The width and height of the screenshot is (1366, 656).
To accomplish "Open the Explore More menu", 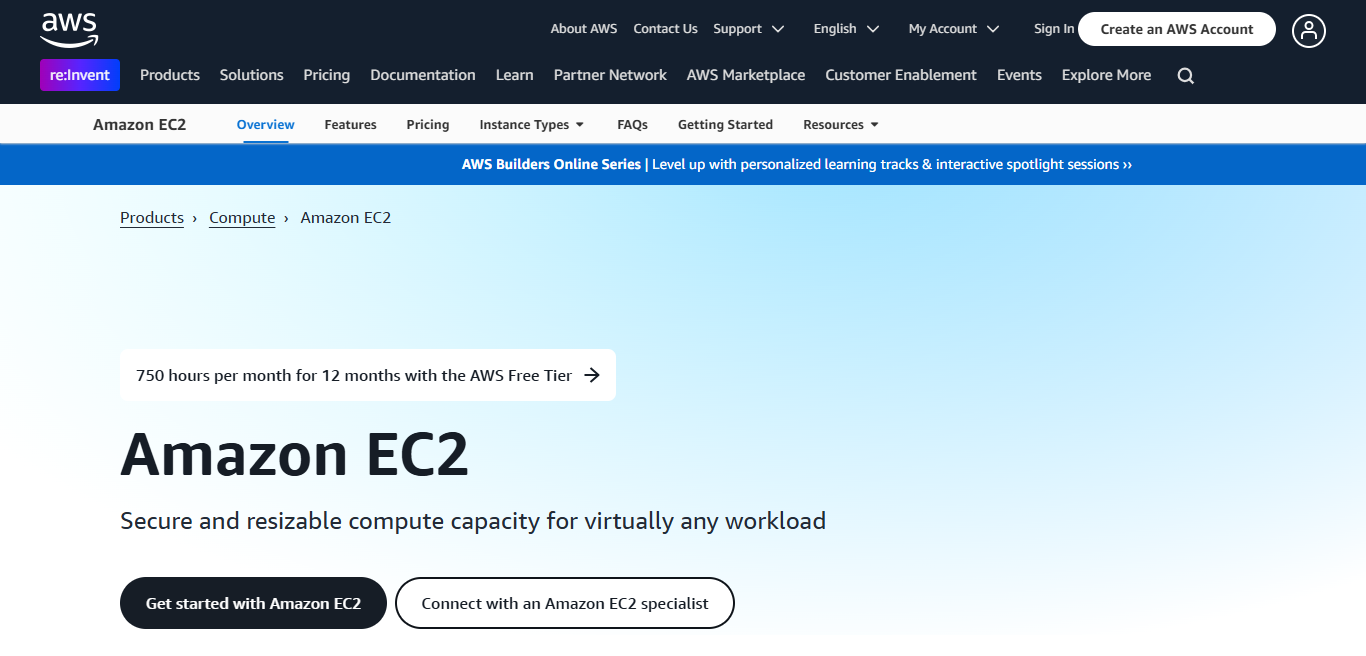I will coord(1106,75).
